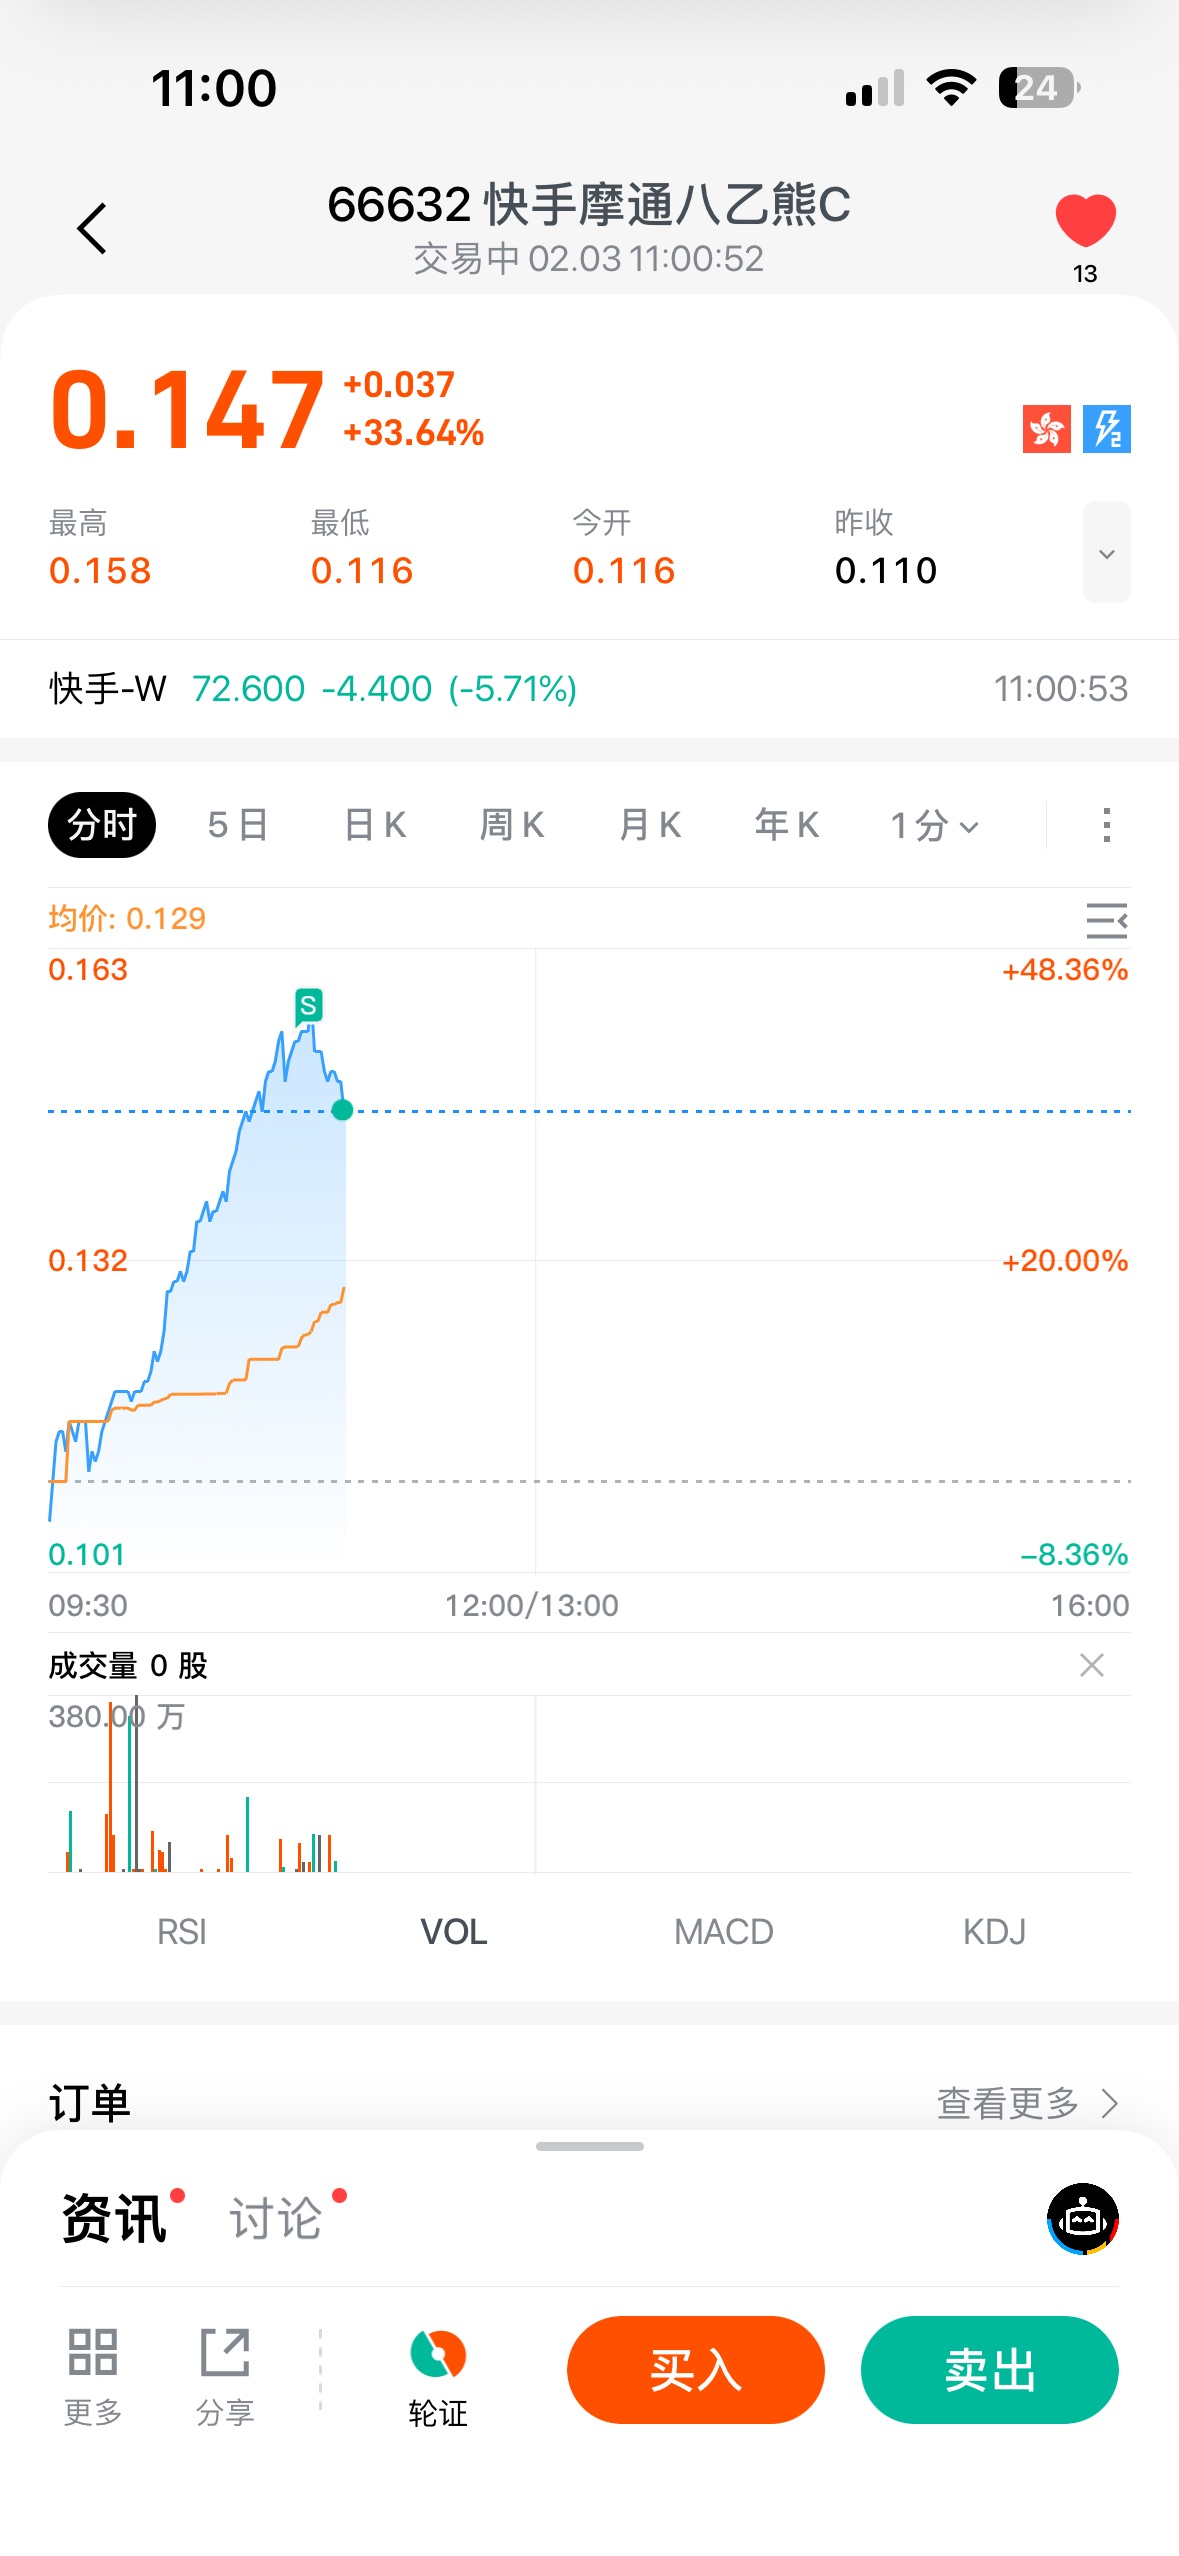
Task: Switch to the 日K chart tab
Action: pos(374,825)
